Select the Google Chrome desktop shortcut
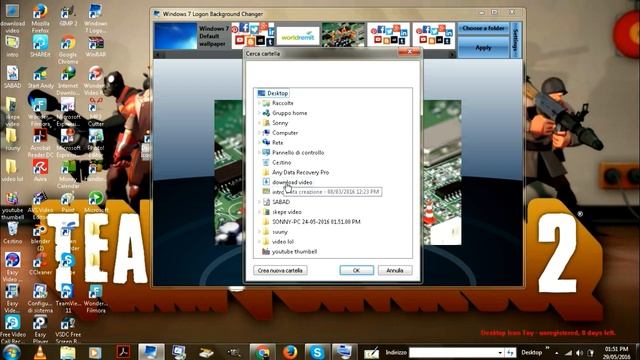 click(68, 49)
